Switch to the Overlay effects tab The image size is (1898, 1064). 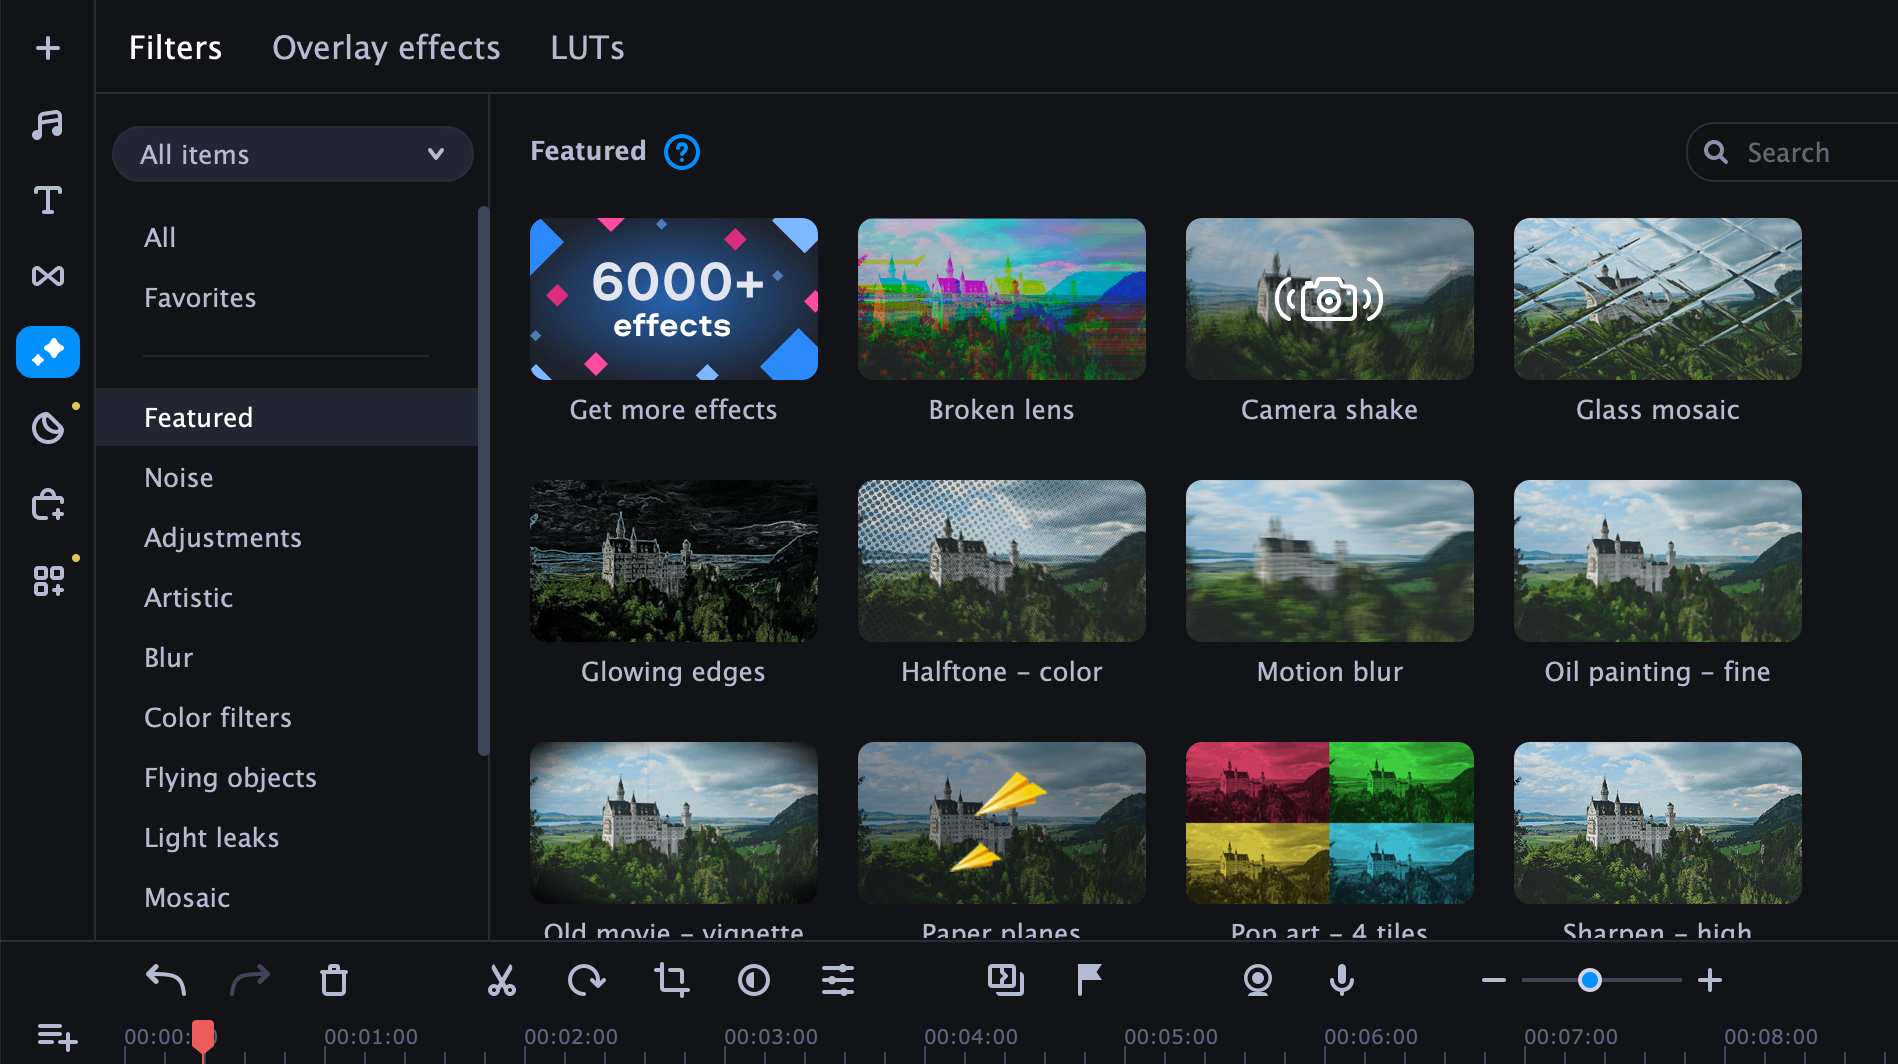click(x=386, y=48)
